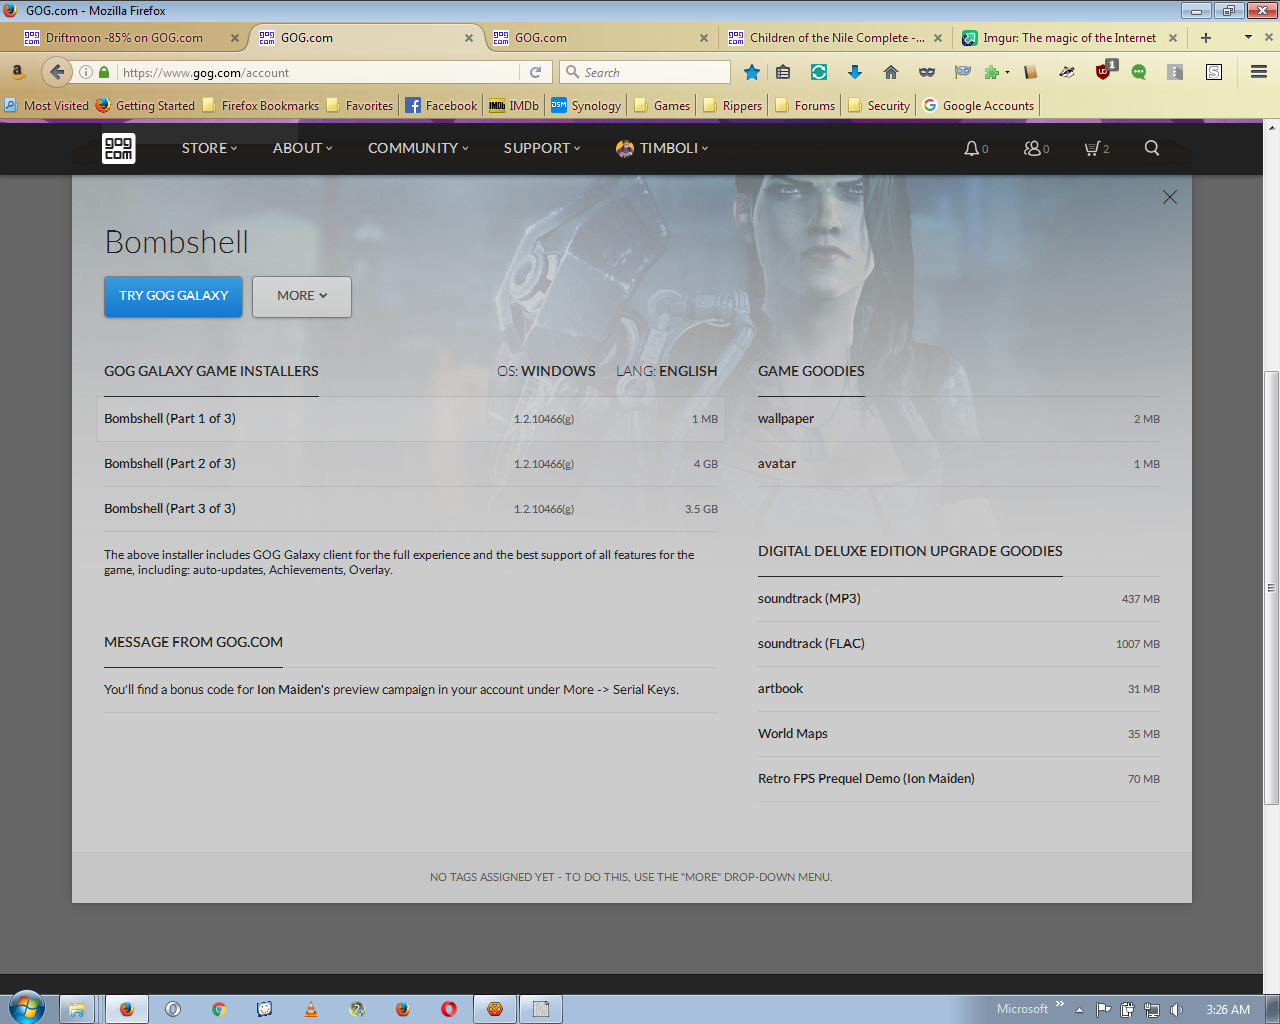1280x1024 pixels.
Task: Click the GOG site search magnifier
Action: (1152, 148)
